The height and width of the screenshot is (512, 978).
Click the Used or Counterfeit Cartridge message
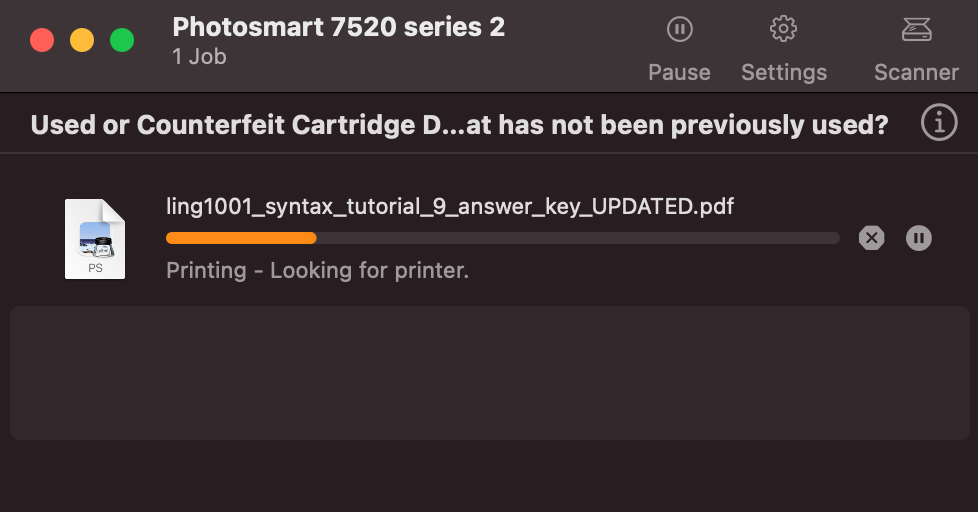(459, 125)
